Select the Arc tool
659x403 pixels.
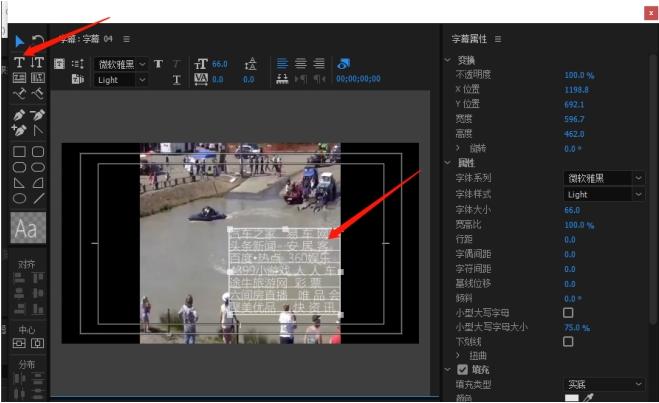[x=38, y=183]
